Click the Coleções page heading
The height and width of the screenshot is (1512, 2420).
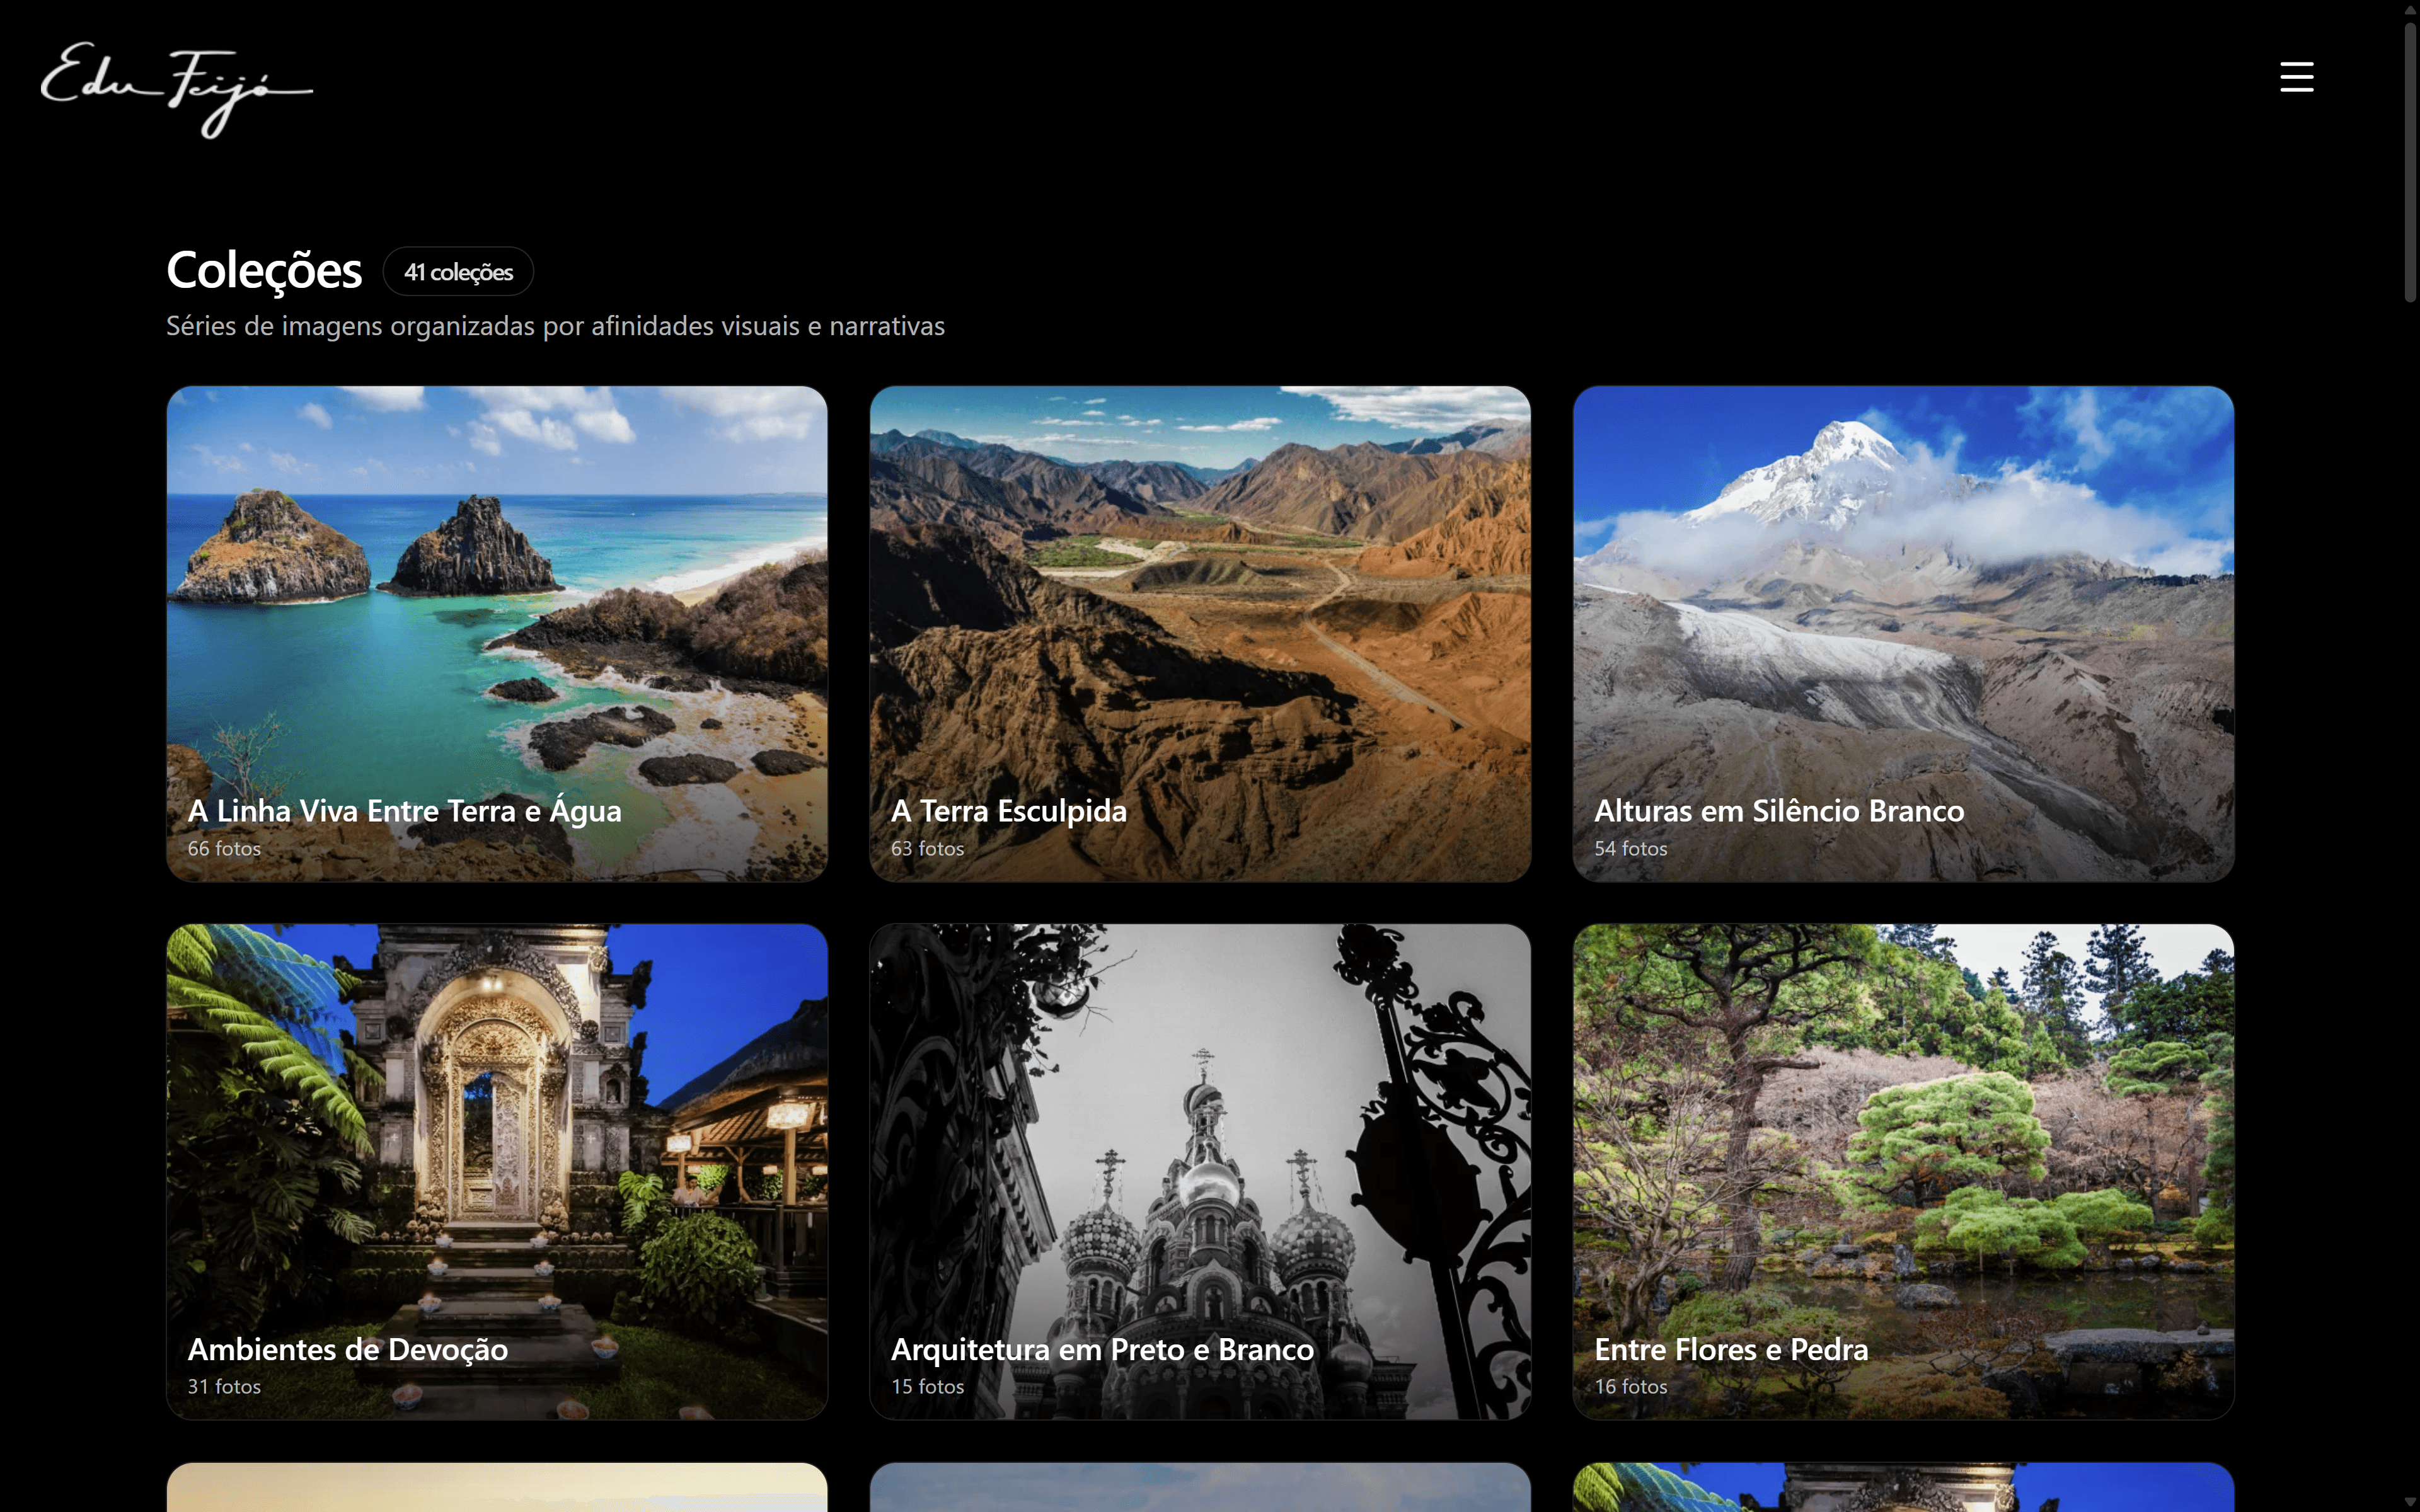pos(264,271)
